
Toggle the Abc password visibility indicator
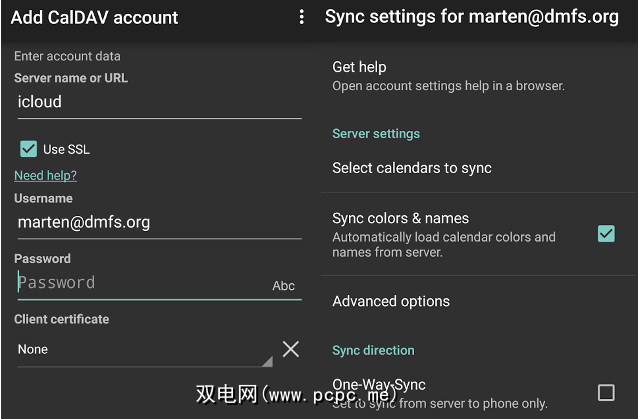(284, 286)
